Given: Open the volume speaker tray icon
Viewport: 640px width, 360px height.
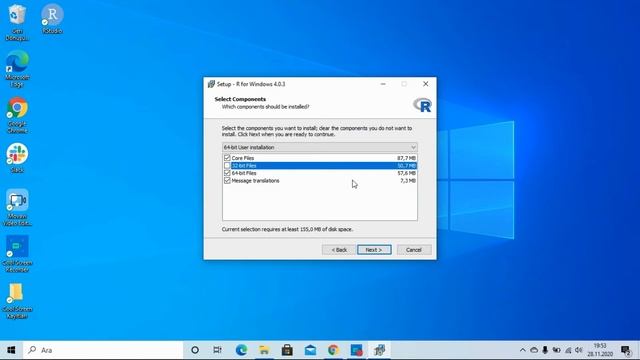Looking at the screenshot, I should [x=579, y=350].
